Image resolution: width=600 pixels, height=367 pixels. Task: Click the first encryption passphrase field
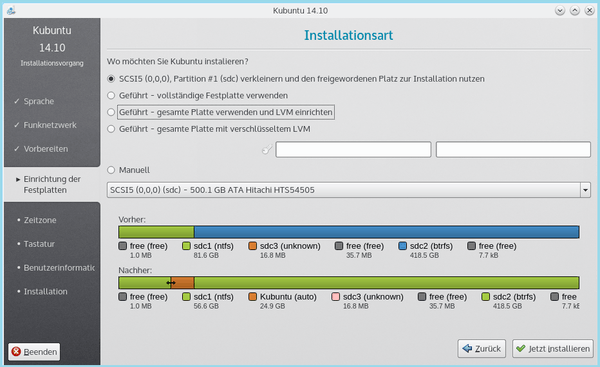pyautogui.click(x=353, y=149)
